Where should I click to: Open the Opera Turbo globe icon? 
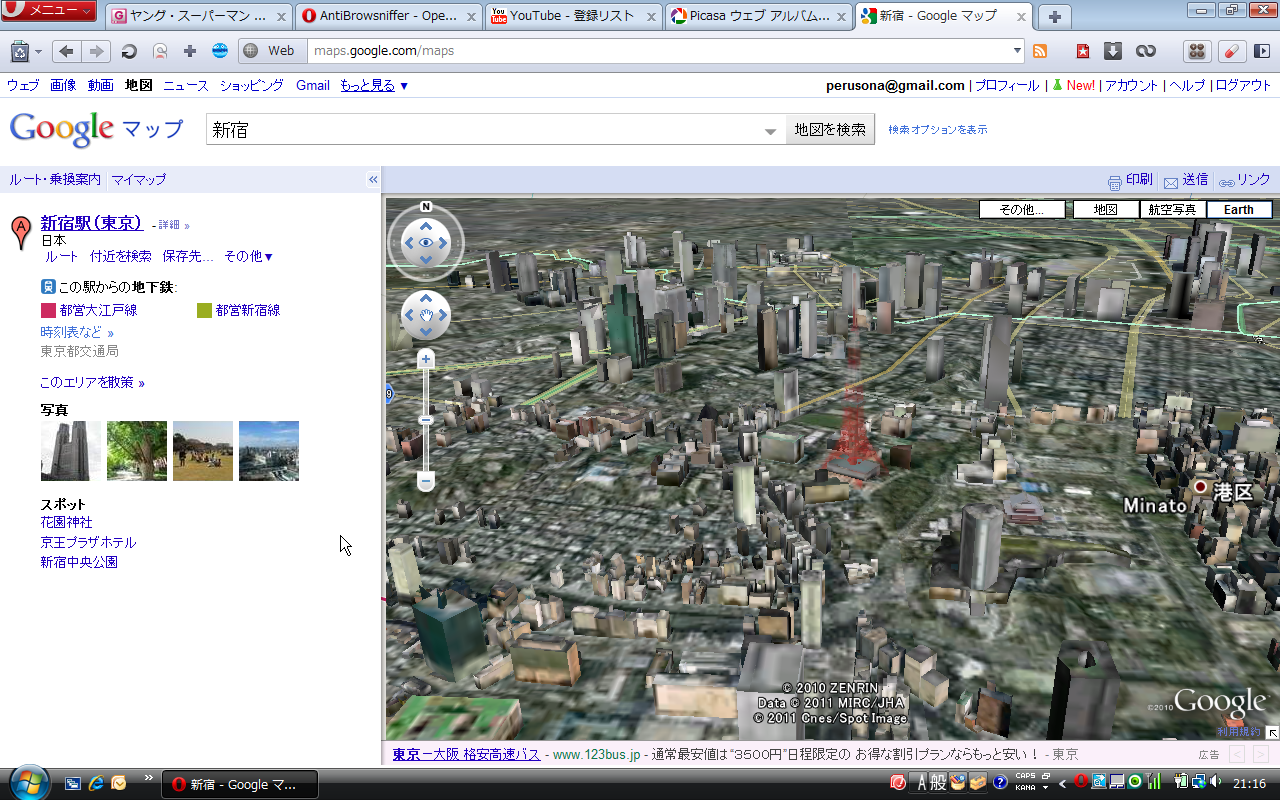[220, 51]
